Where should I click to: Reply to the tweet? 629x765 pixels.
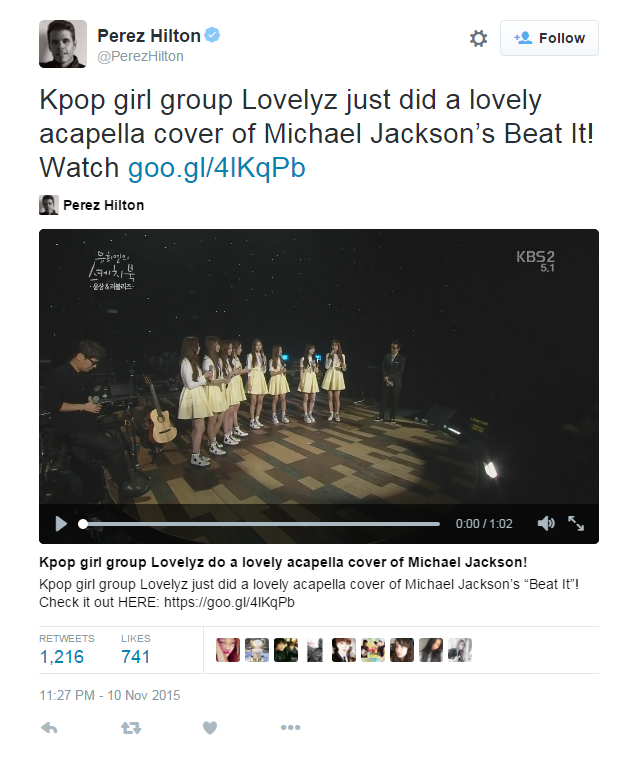coord(49,728)
